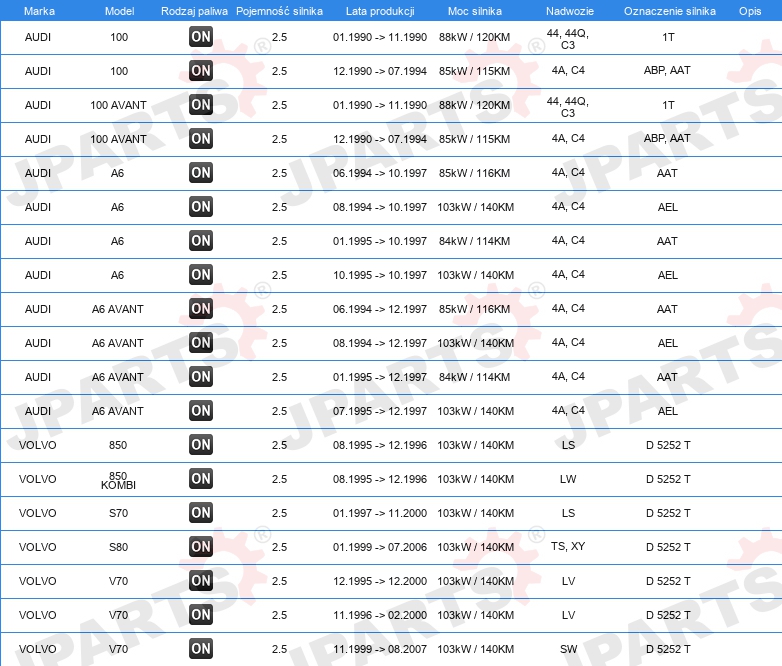Screen dimensions: 782x666
Task: Select ON icon for A6 Avant 01.1995 -> 12.1997
Action: pyautogui.click(x=201, y=377)
